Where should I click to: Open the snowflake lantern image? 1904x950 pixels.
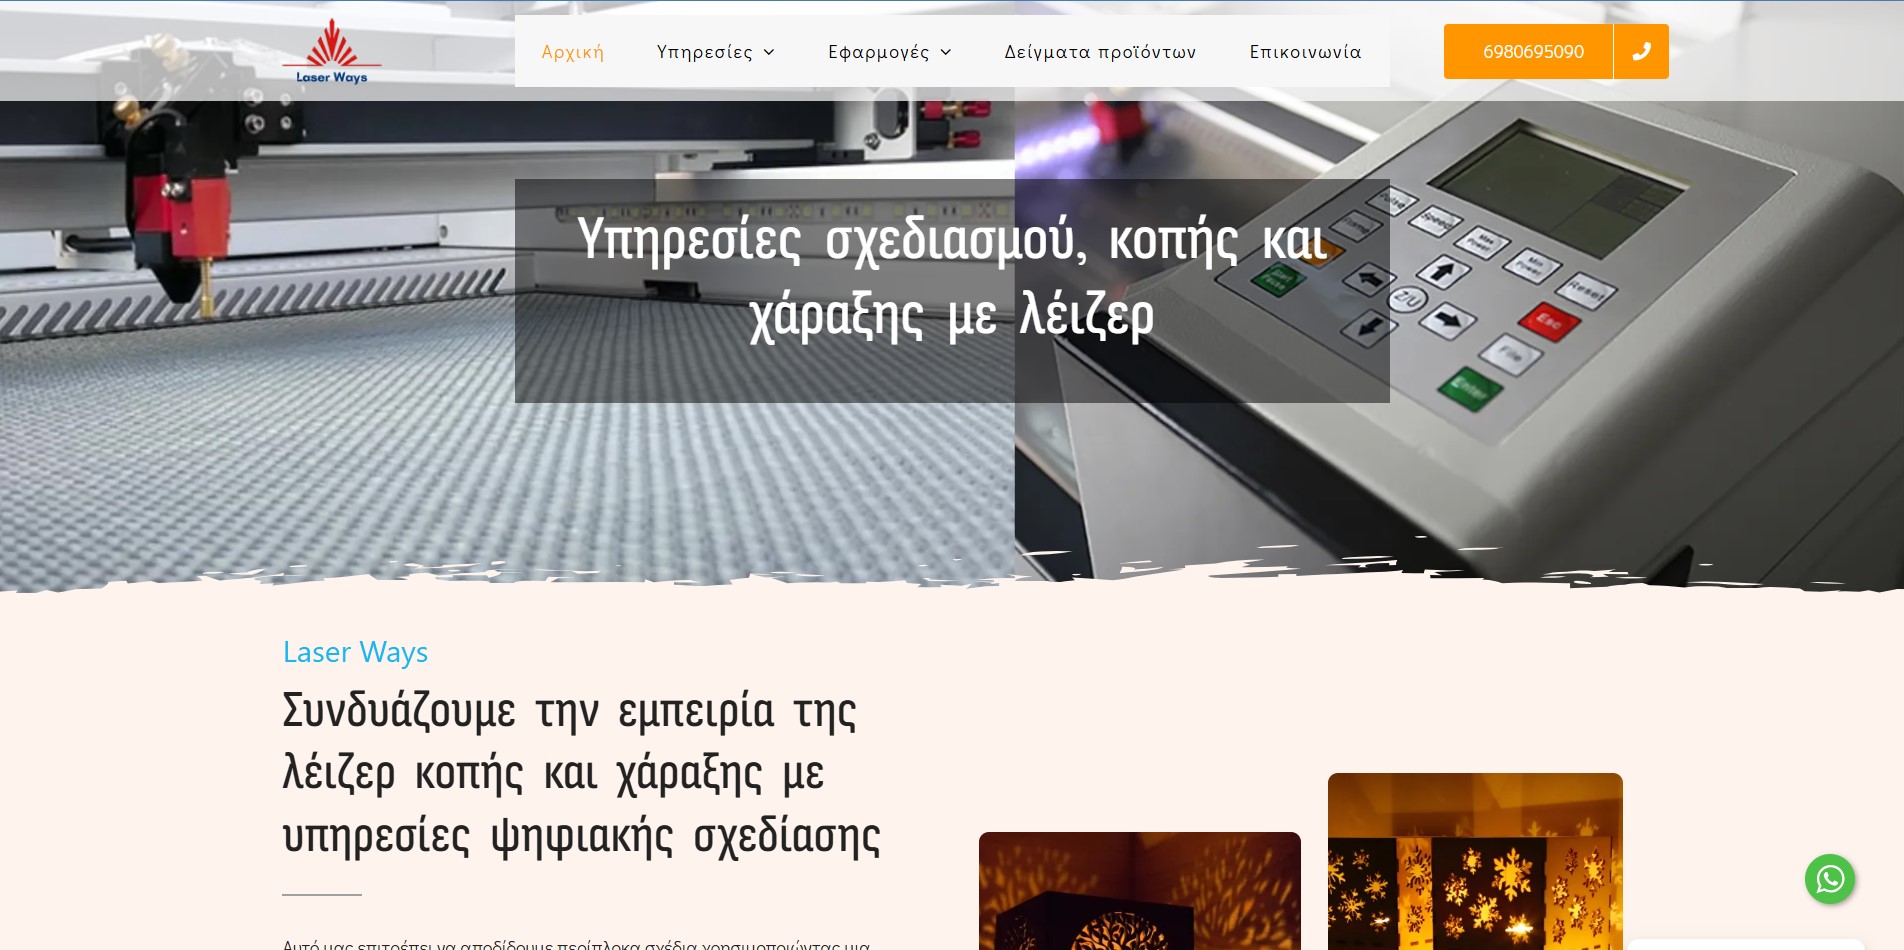click(x=1474, y=862)
